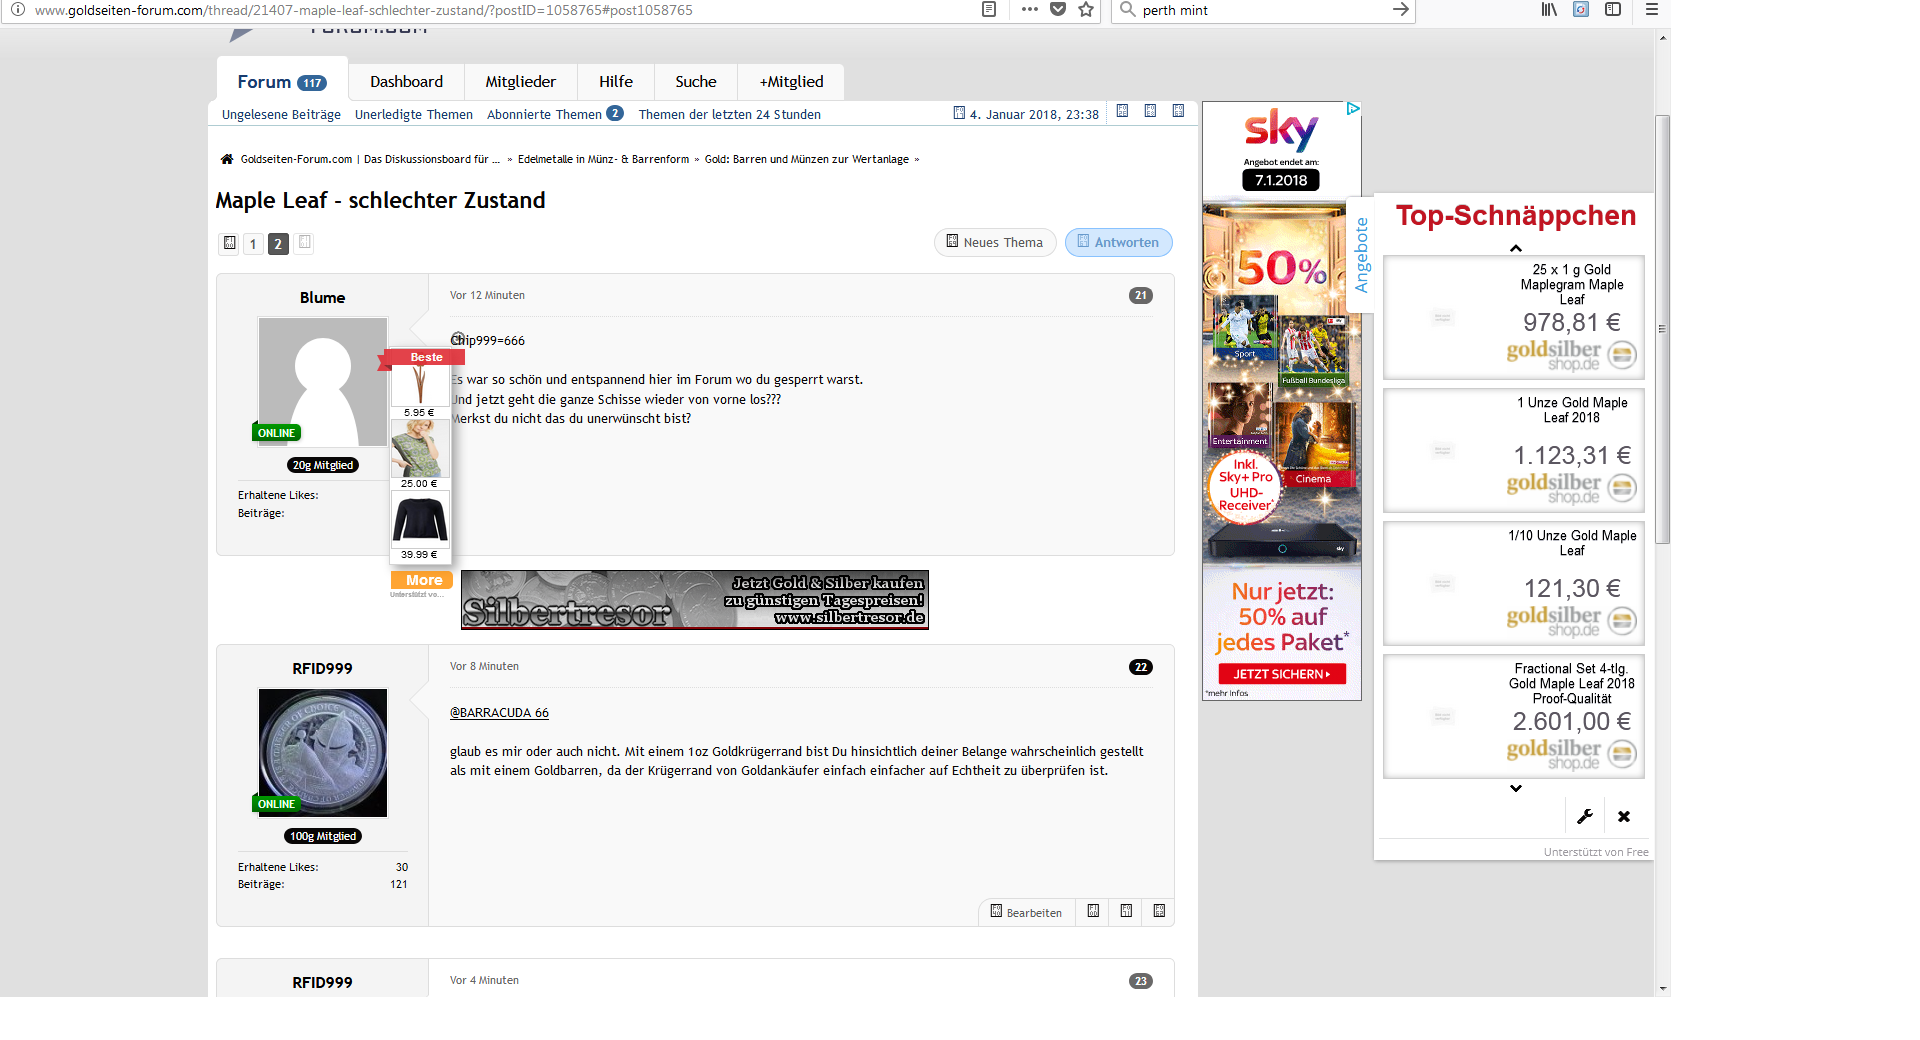Click the icon immediately right of Bearbeiten
The height and width of the screenshot is (1040, 1920).
[1093, 912]
